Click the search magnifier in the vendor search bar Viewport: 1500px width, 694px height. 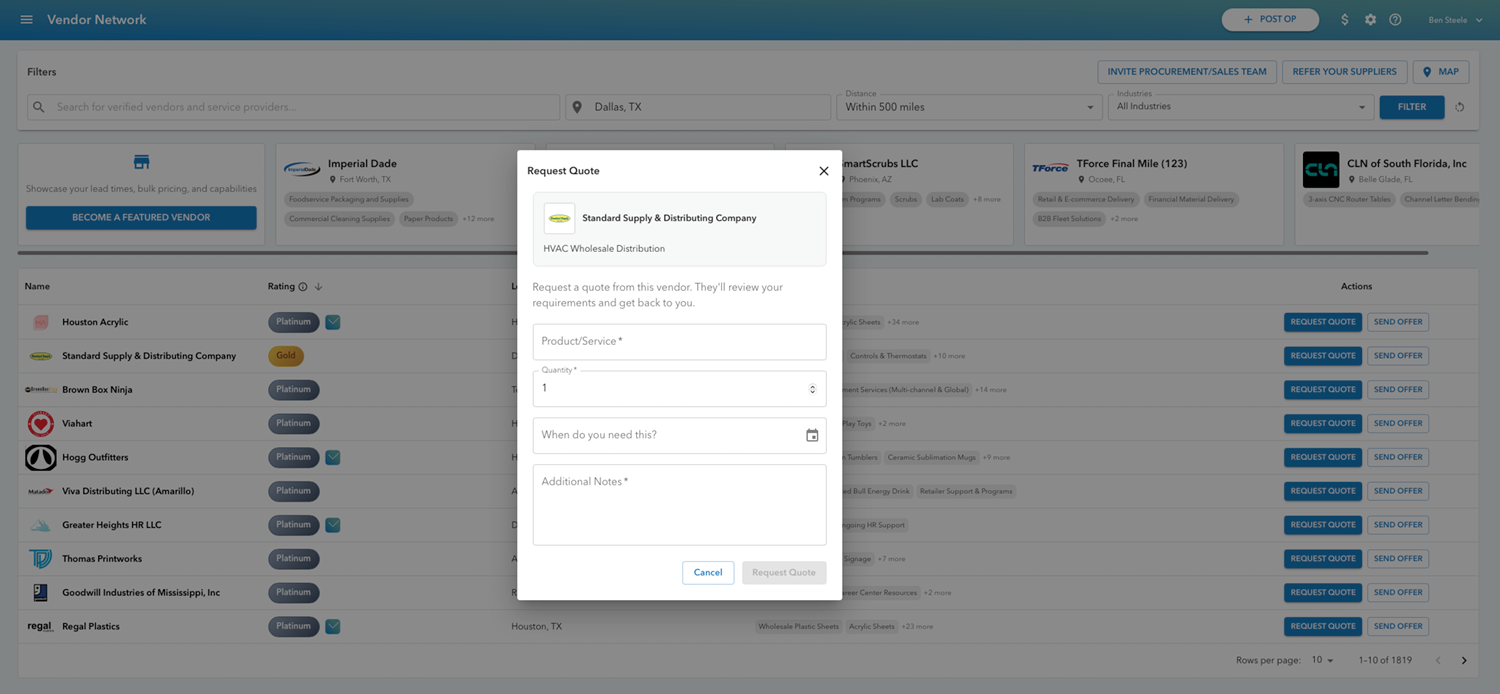coord(38,106)
